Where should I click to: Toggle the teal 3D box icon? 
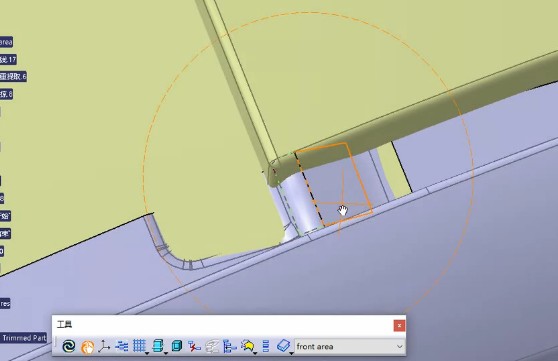(177, 346)
